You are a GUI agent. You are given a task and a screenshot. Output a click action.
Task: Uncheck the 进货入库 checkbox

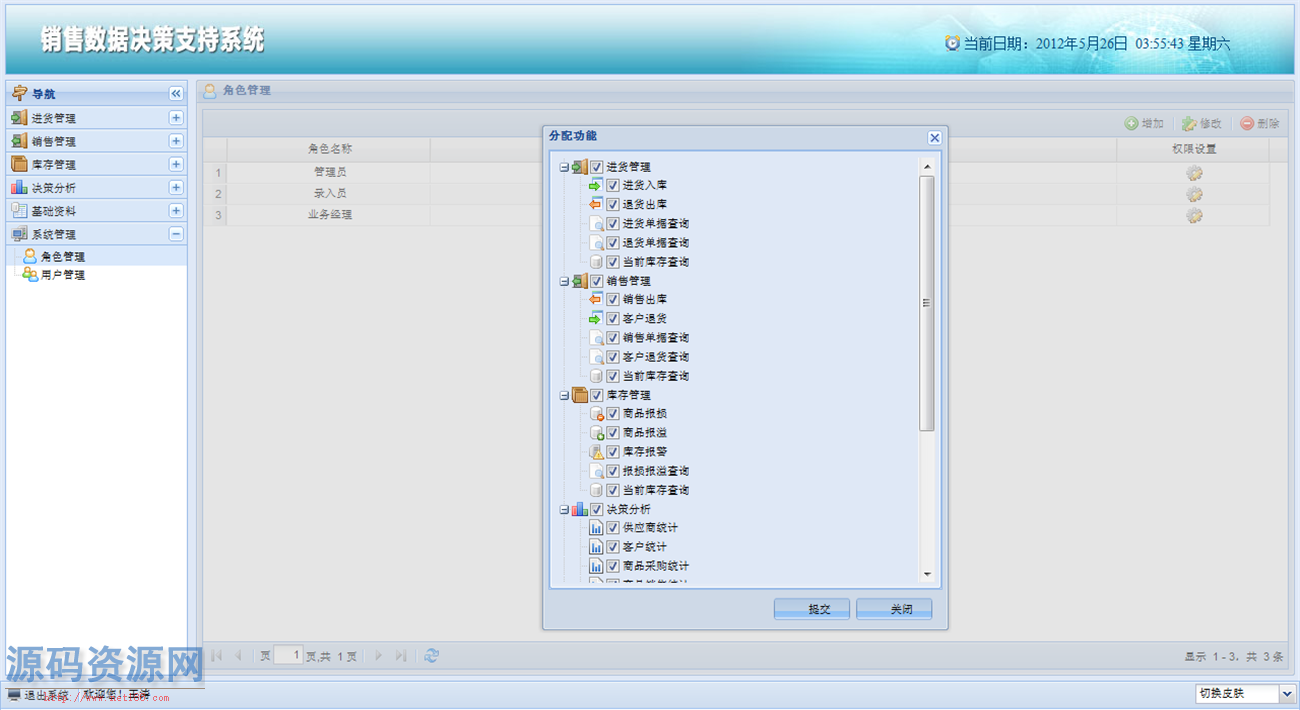click(x=613, y=186)
